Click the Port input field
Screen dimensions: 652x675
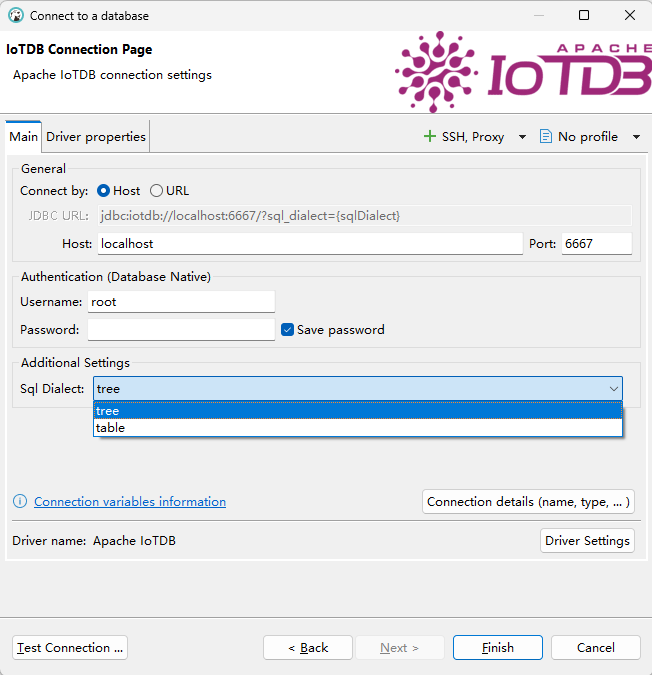[x=596, y=244]
